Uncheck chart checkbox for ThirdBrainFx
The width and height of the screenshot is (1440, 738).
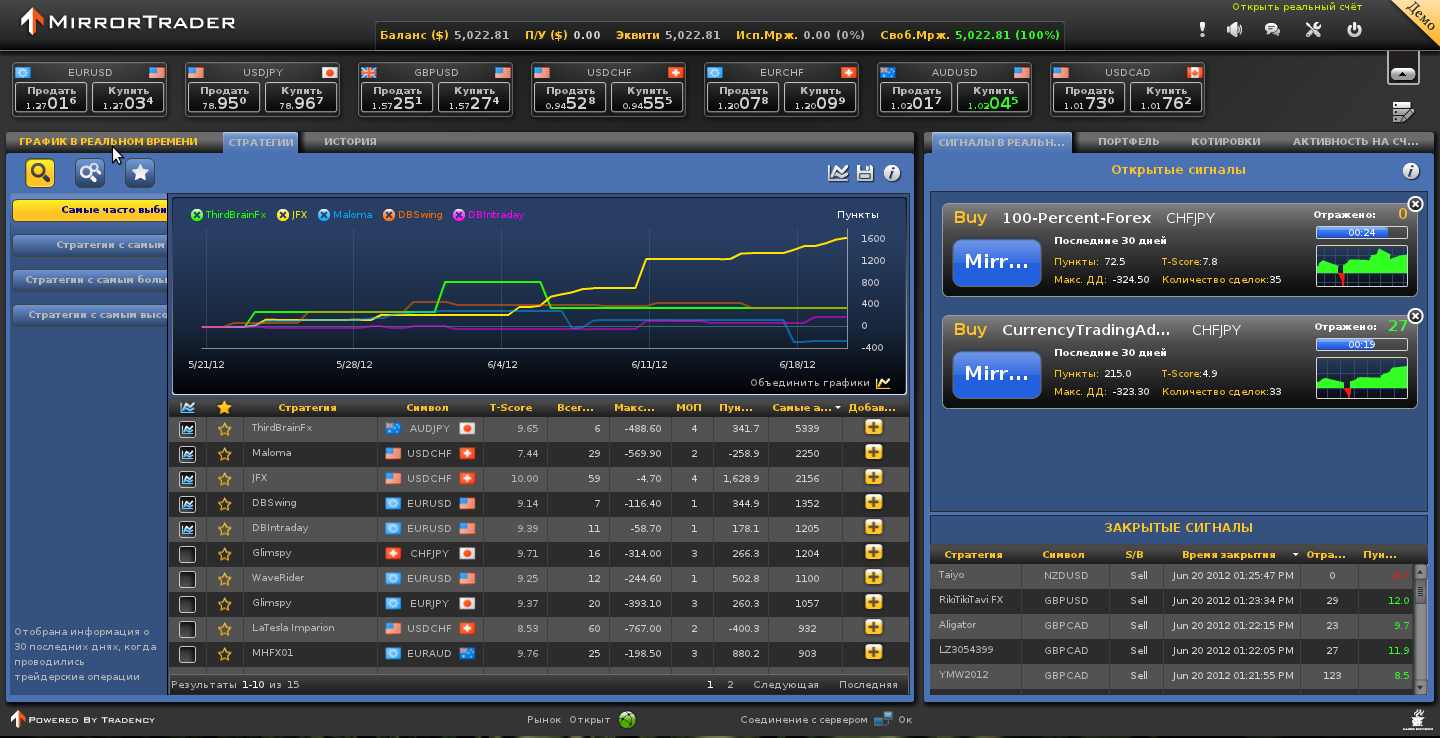point(187,429)
